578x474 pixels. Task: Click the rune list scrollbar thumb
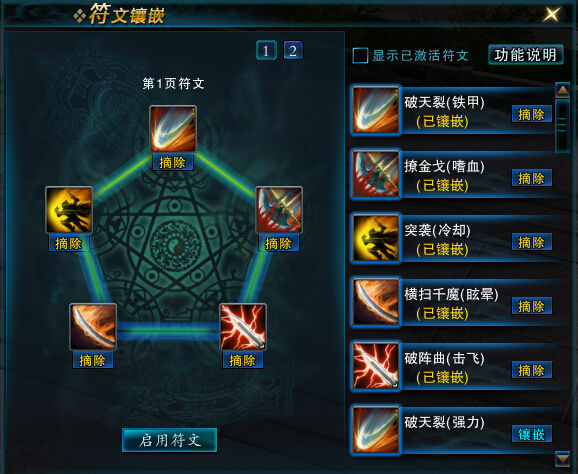[x=563, y=125]
